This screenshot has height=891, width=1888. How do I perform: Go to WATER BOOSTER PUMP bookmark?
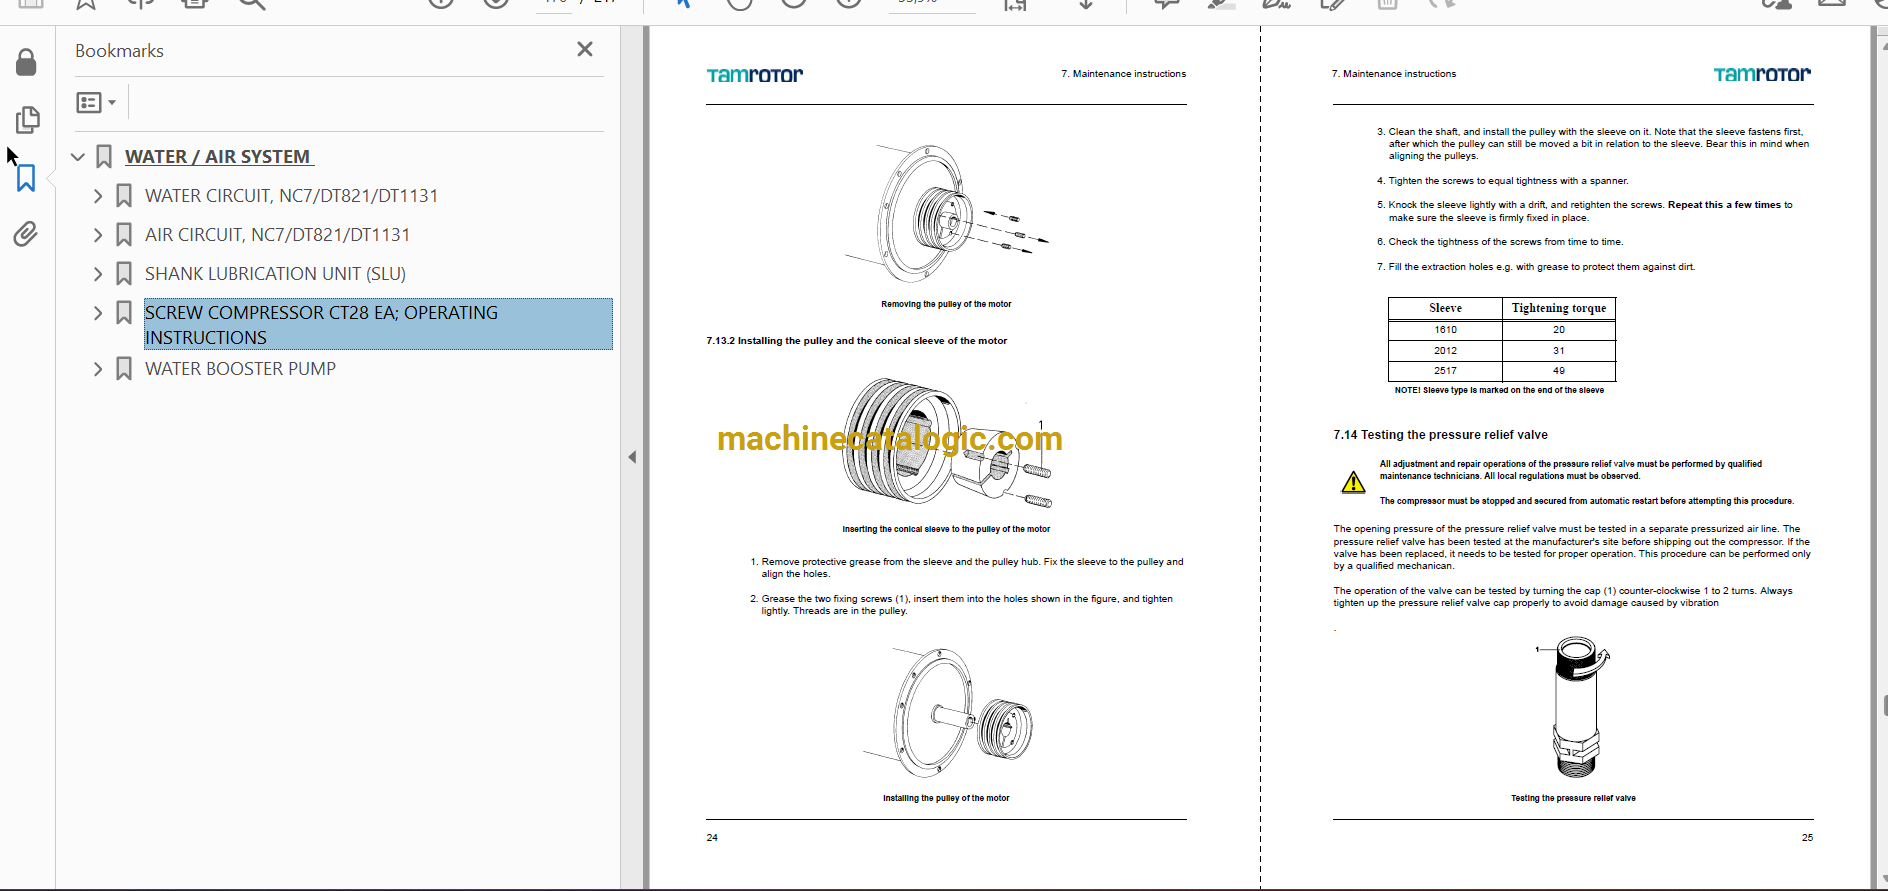[240, 369]
